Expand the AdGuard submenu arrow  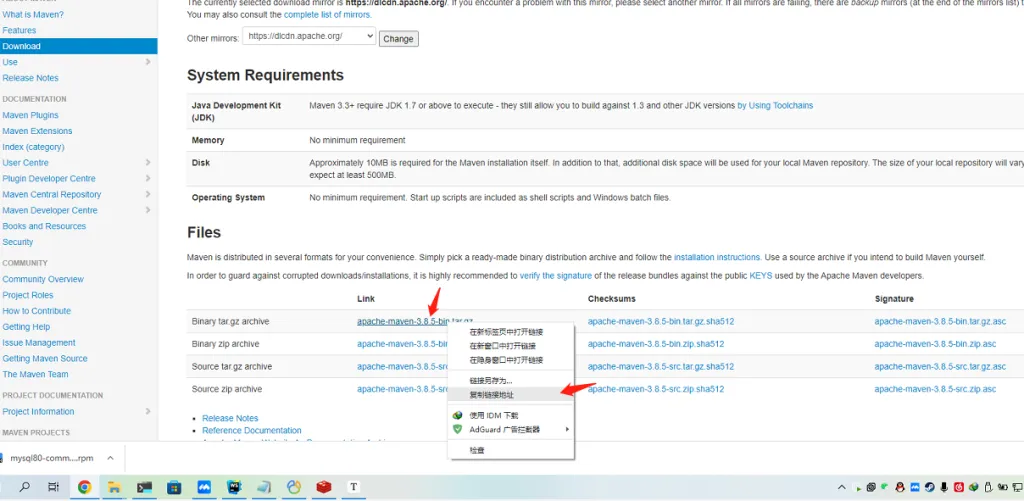(x=567, y=429)
